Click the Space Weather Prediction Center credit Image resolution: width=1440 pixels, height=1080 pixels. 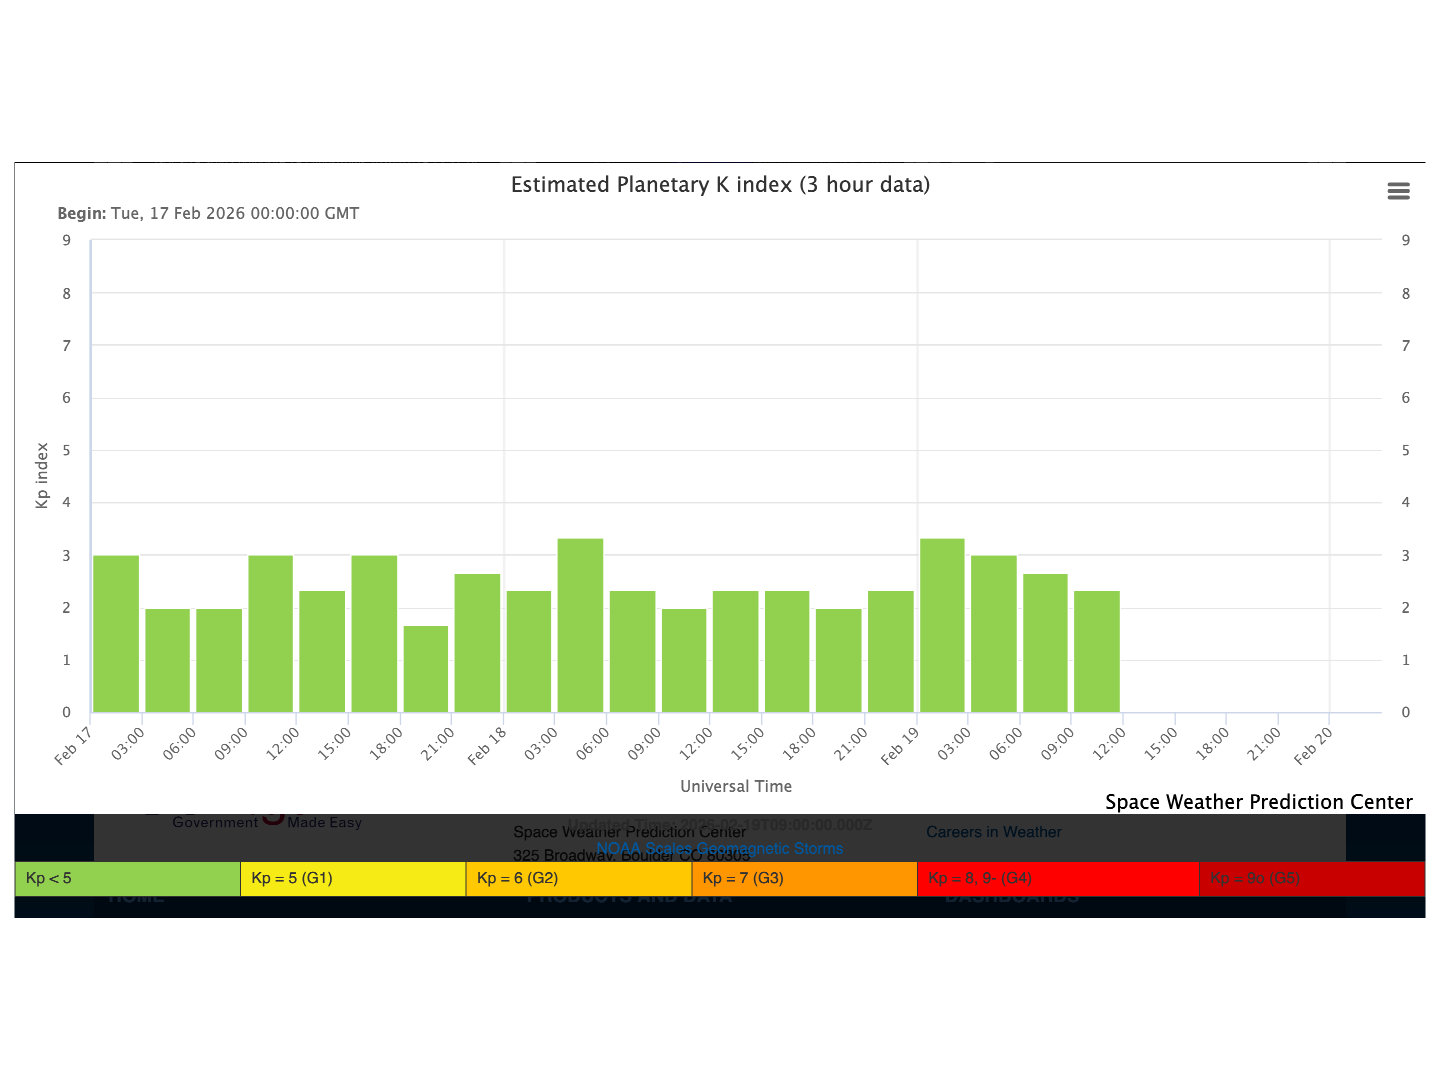1258,802
